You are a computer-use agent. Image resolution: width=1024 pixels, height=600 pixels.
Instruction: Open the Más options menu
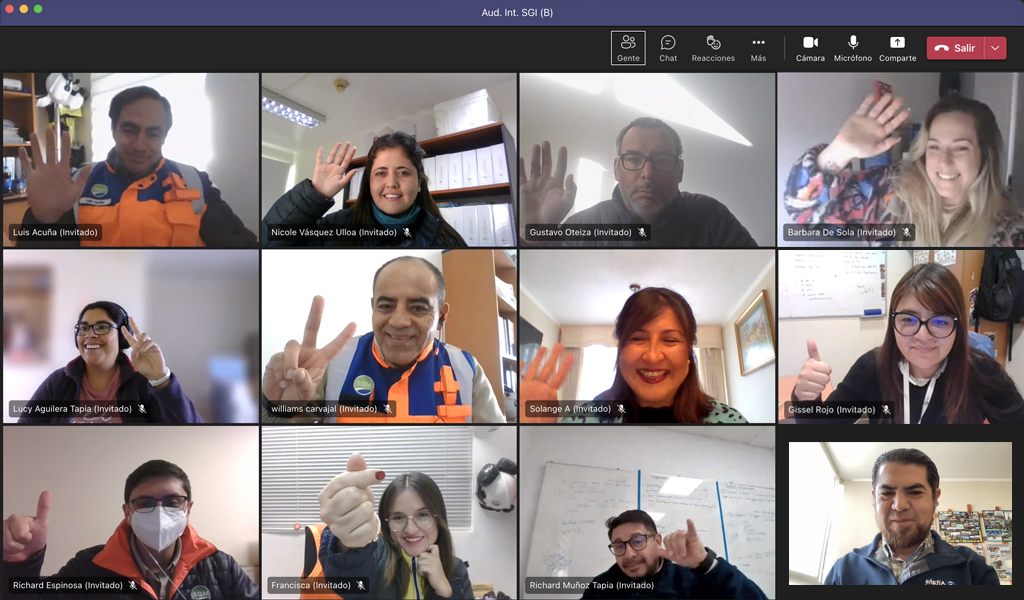[x=758, y=48]
